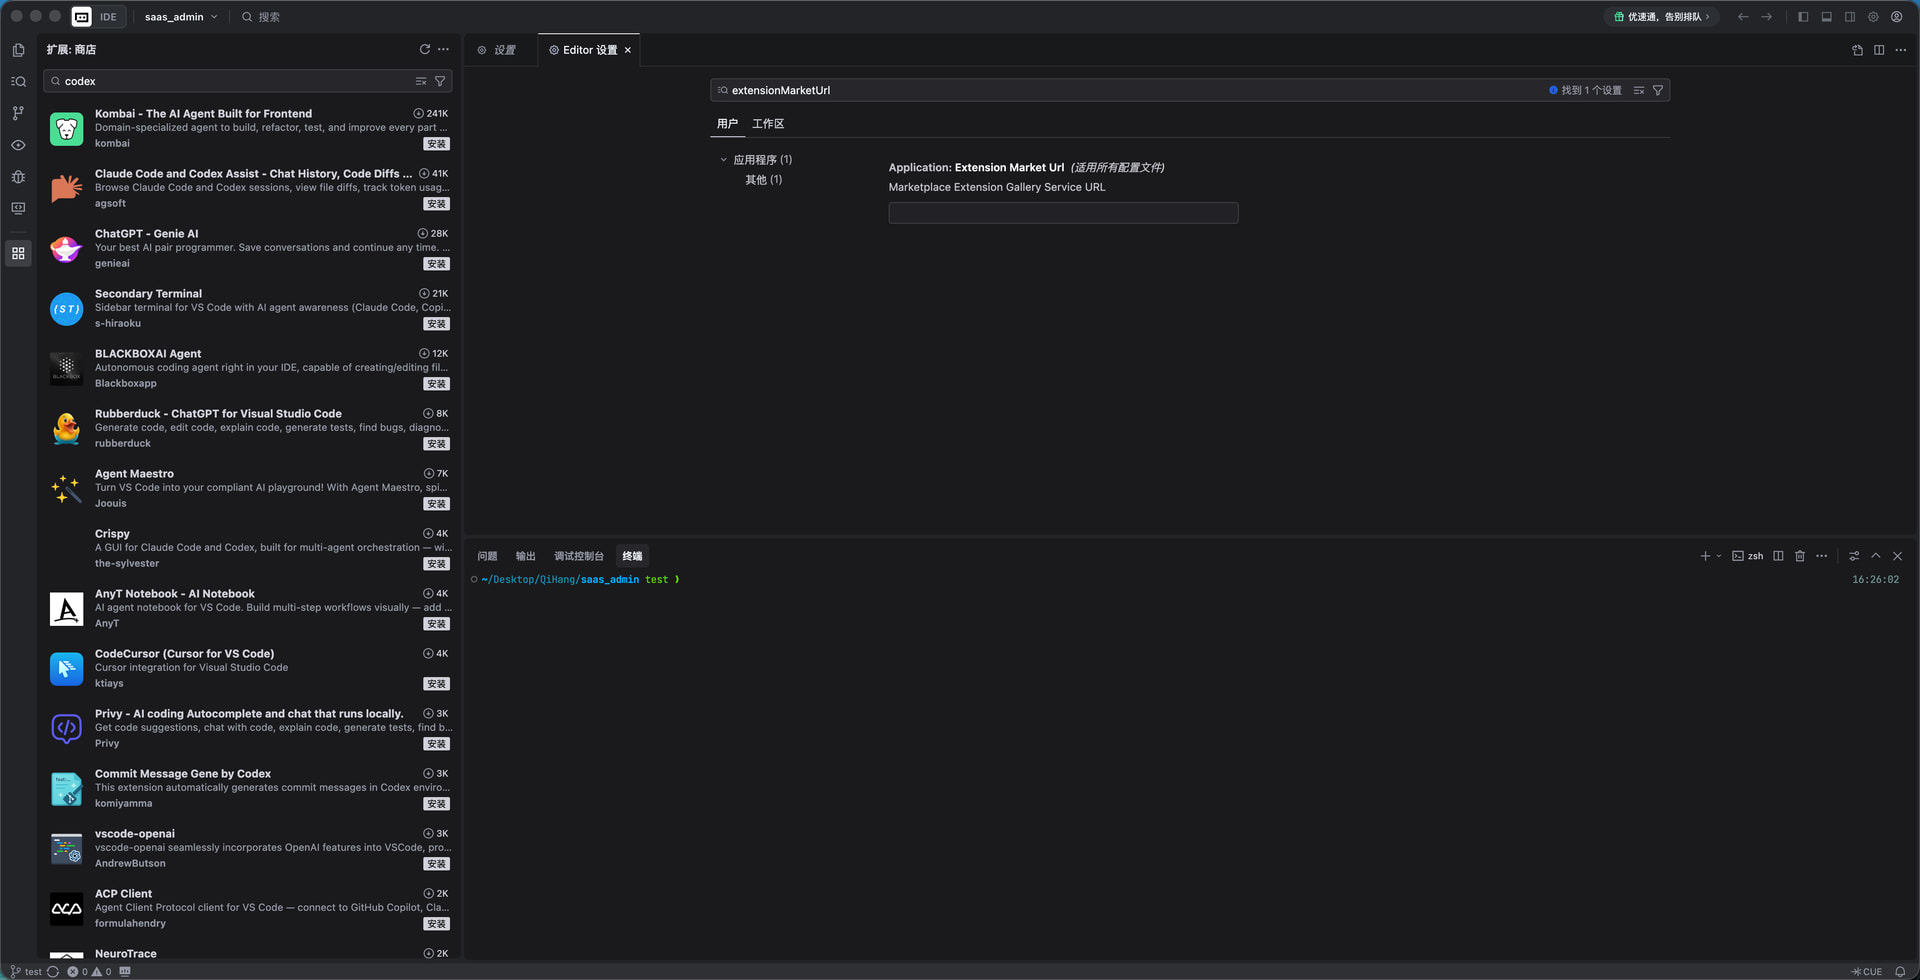The height and width of the screenshot is (980, 1920).
Task: Open the account profile icon
Action: pyautogui.click(x=1896, y=17)
